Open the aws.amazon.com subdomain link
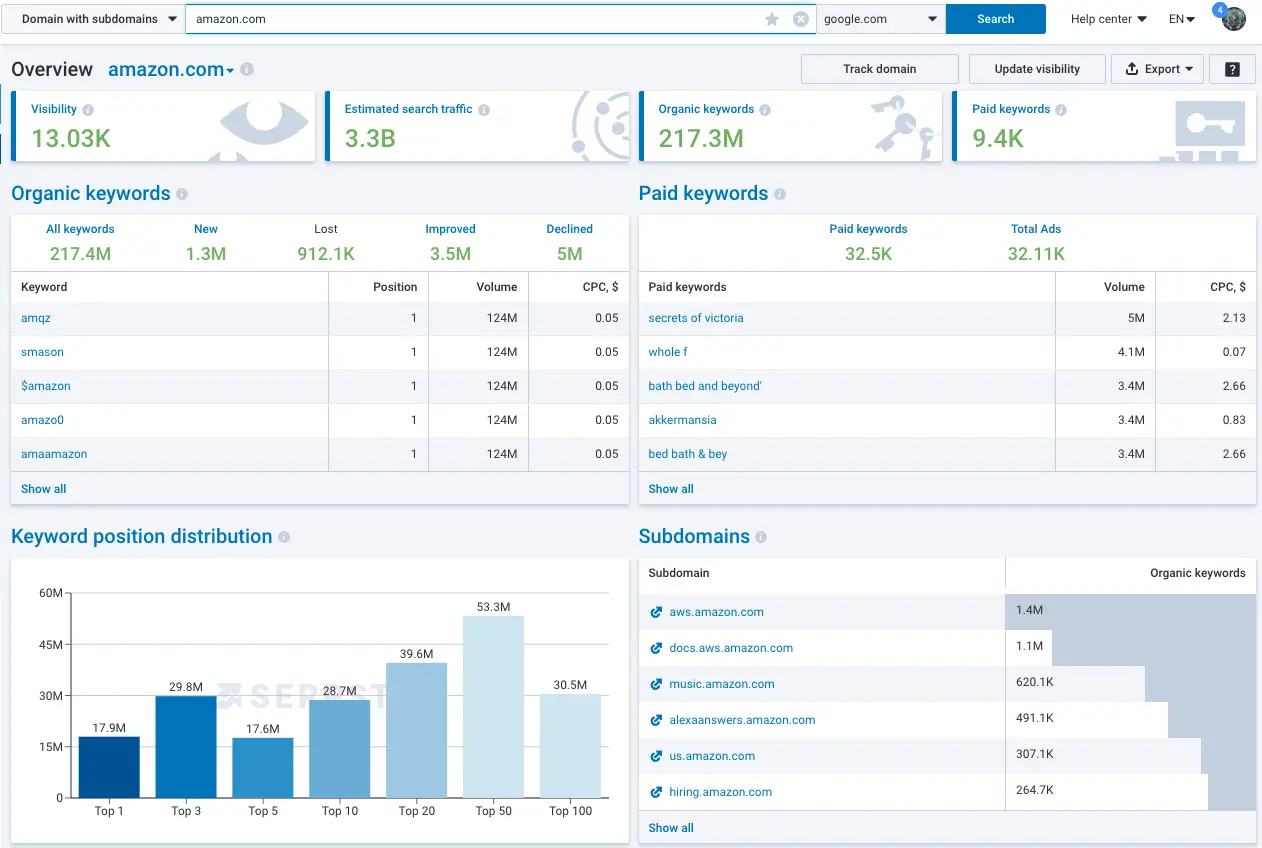The width and height of the screenshot is (1262, 848). point(716,612)
